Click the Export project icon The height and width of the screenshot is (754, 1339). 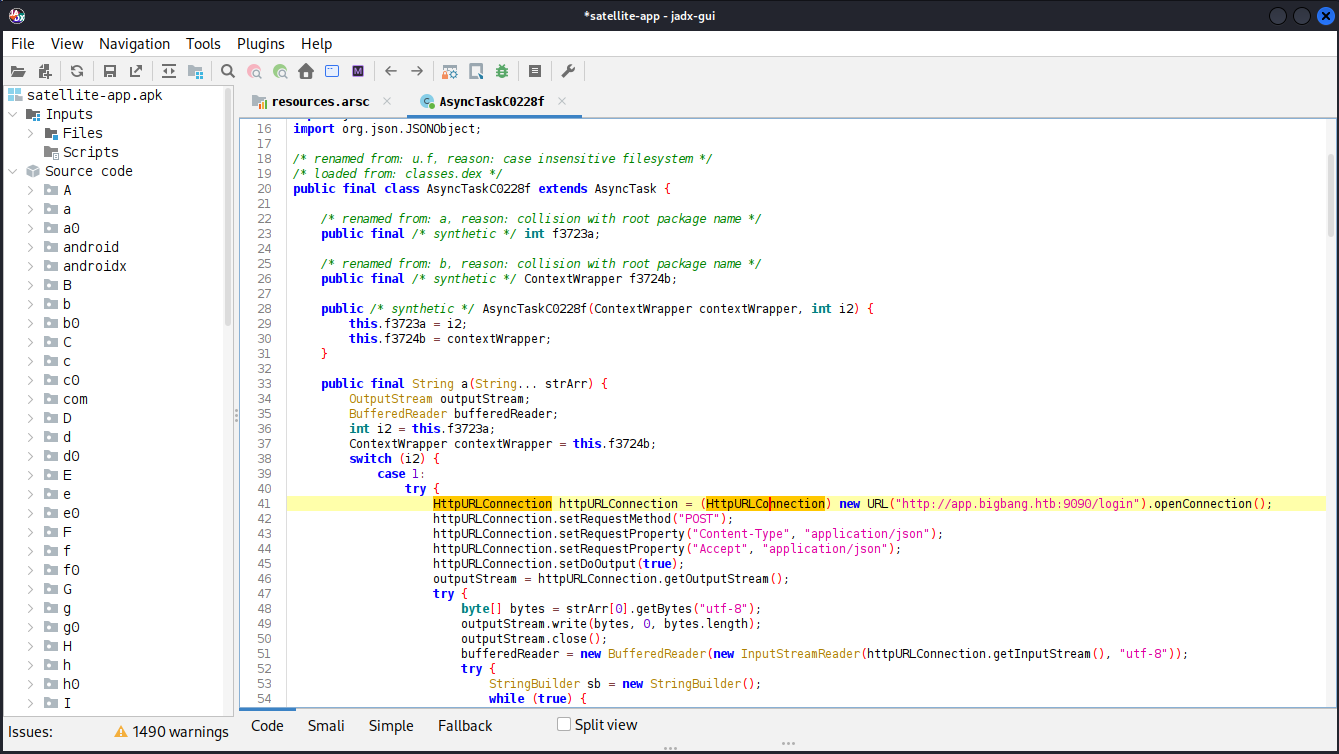point(136,71)
